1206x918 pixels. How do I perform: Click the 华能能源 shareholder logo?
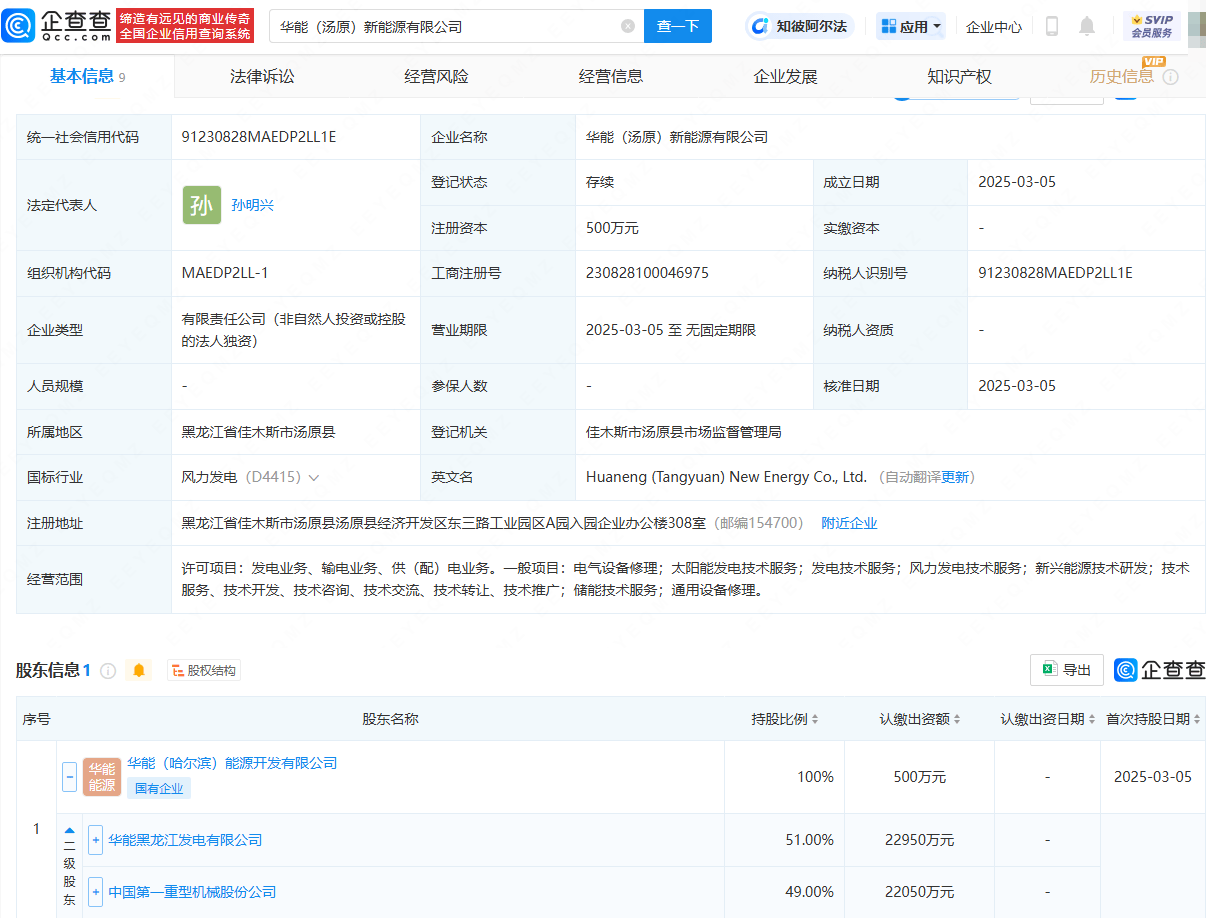(102, 777)
